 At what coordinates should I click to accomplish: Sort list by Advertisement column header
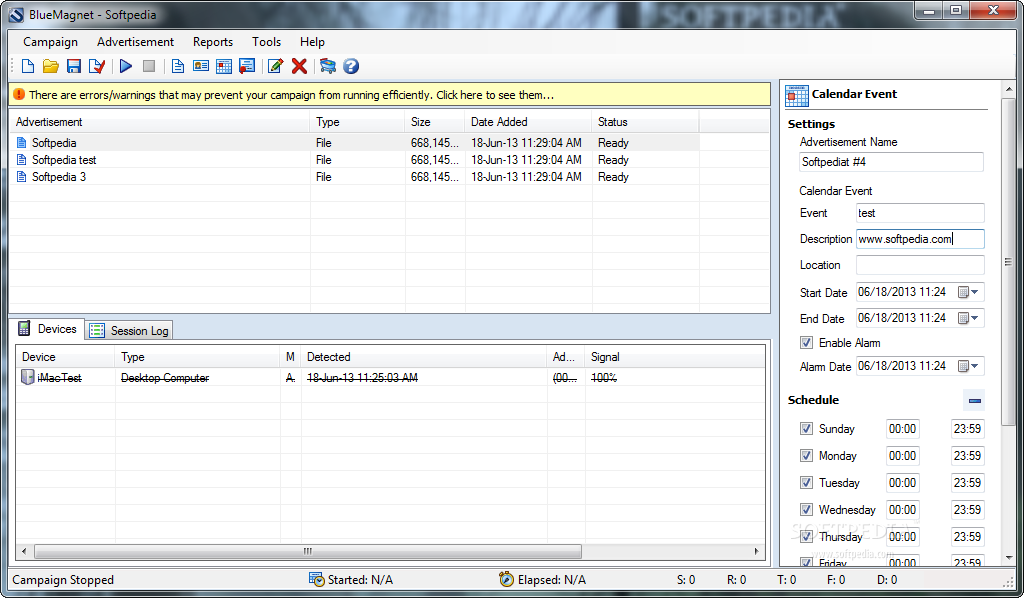click(159, 121)
